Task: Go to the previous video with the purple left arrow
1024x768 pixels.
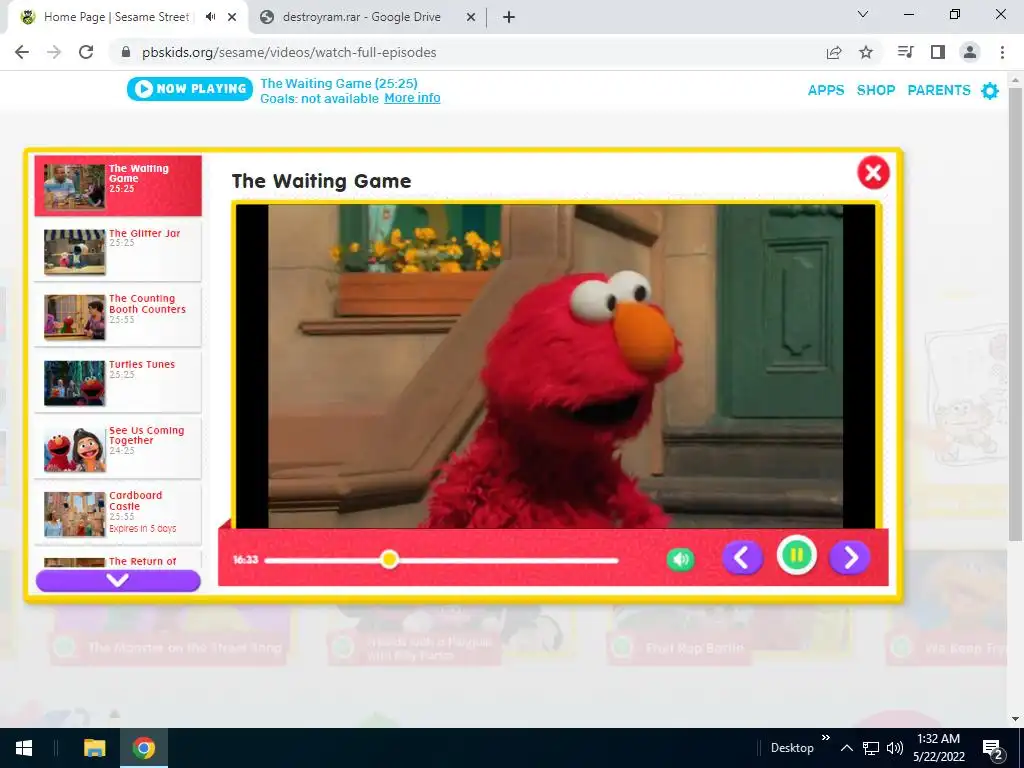Action: click(x=742, y=558)
